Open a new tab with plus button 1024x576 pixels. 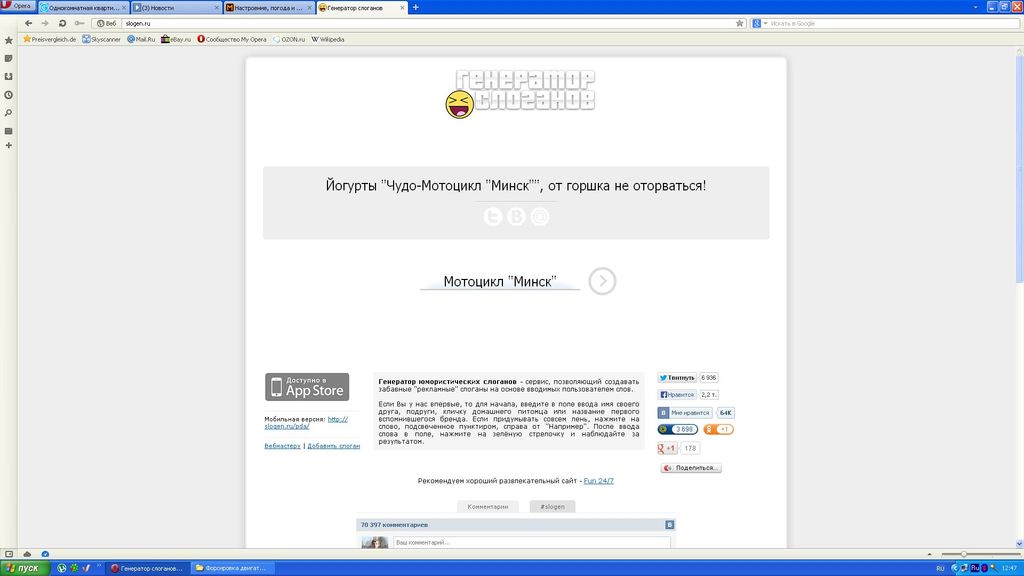415,8
